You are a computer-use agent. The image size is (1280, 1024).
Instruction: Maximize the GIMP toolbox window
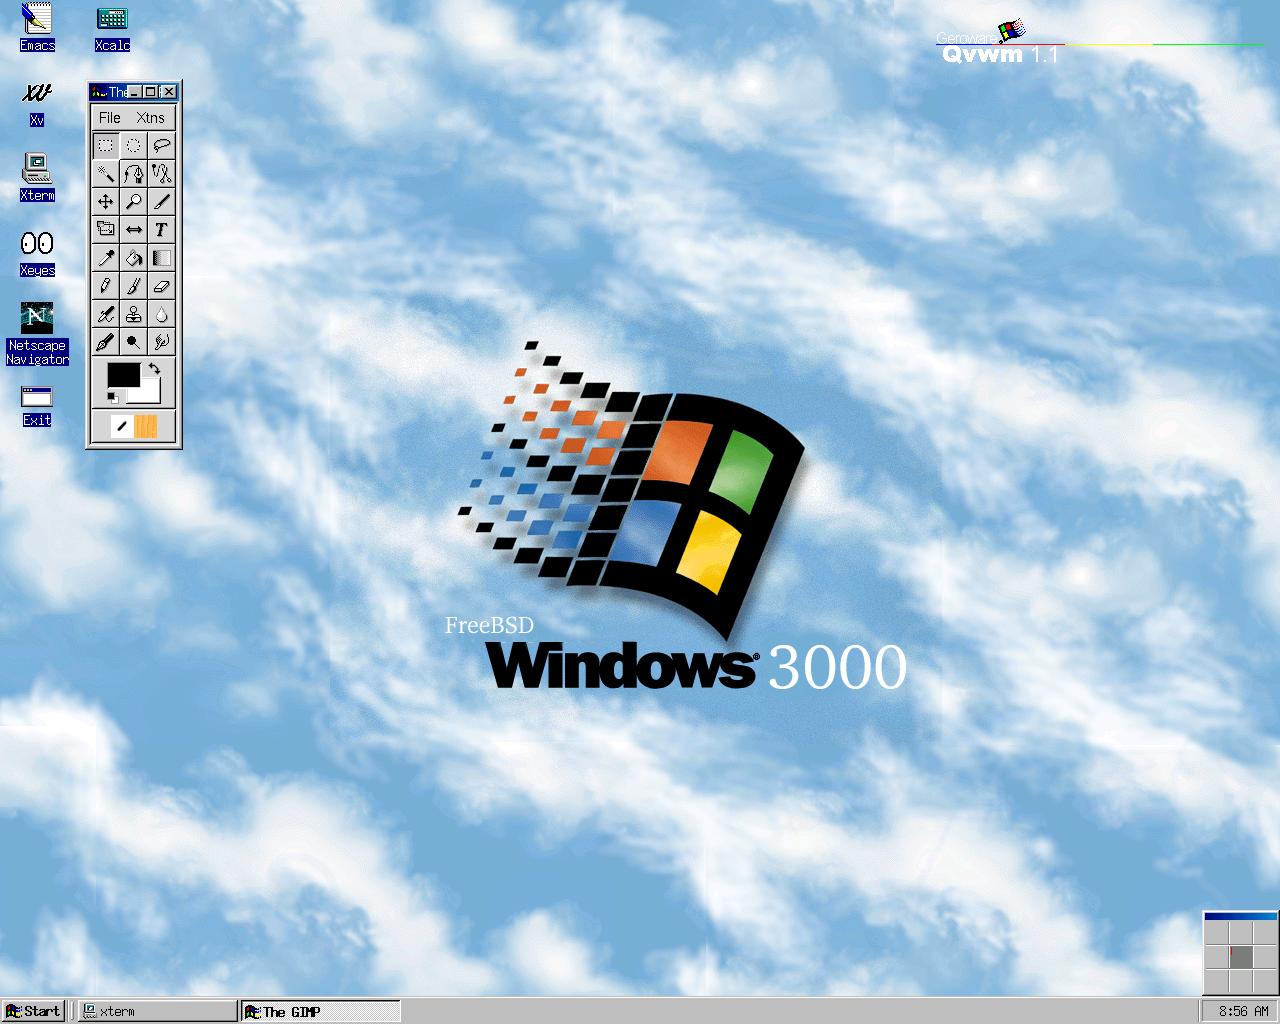pos(150,92)
